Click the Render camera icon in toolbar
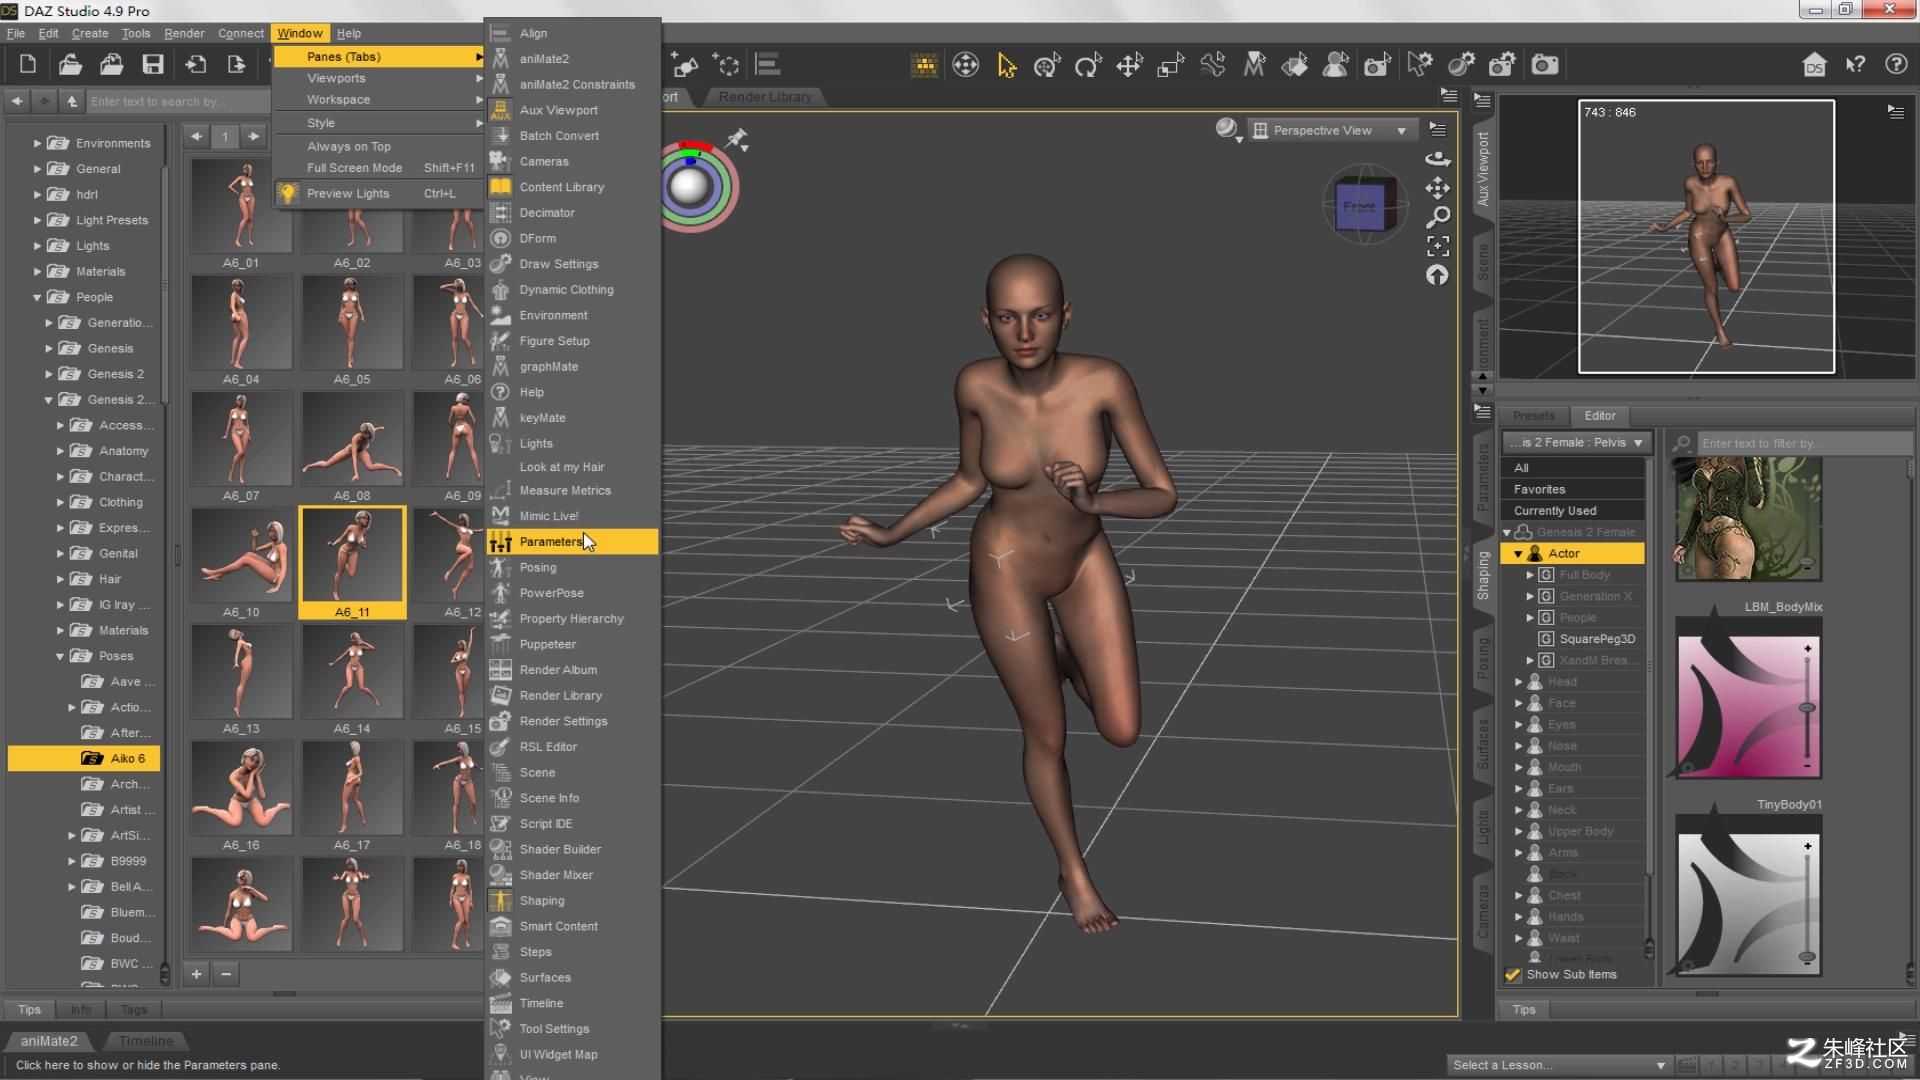Viewport: 1920px width, 1080px height. [x=1545, y=66]
